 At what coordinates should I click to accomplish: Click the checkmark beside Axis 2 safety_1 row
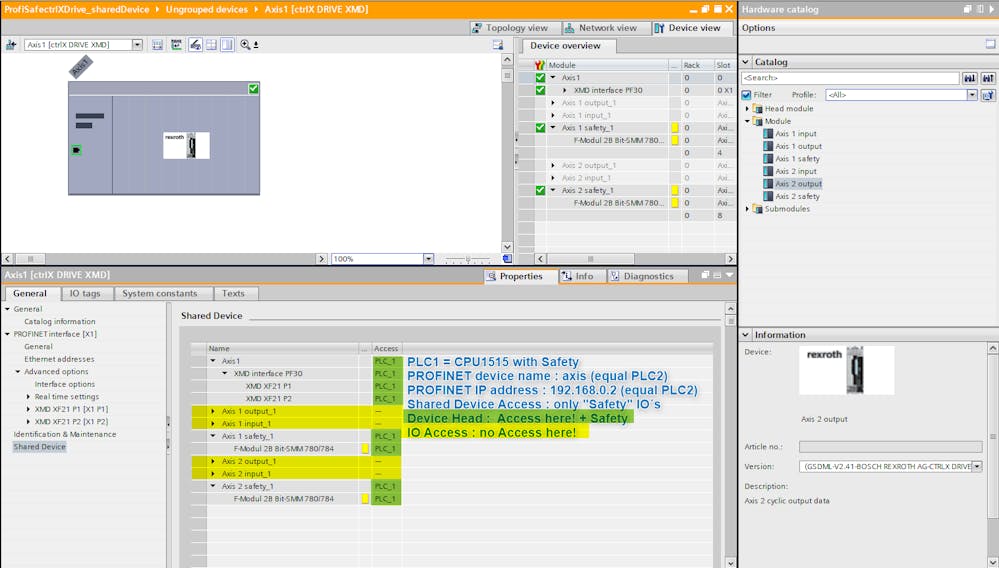tap(540, 190)
